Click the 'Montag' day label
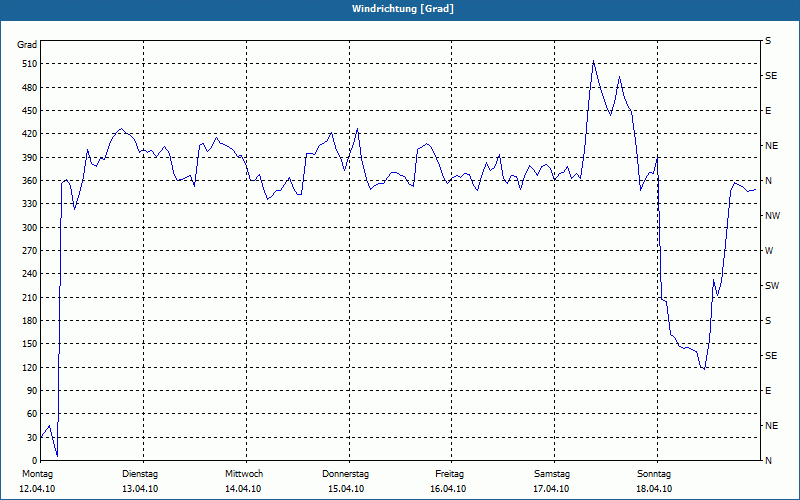 tap(37, 474)
